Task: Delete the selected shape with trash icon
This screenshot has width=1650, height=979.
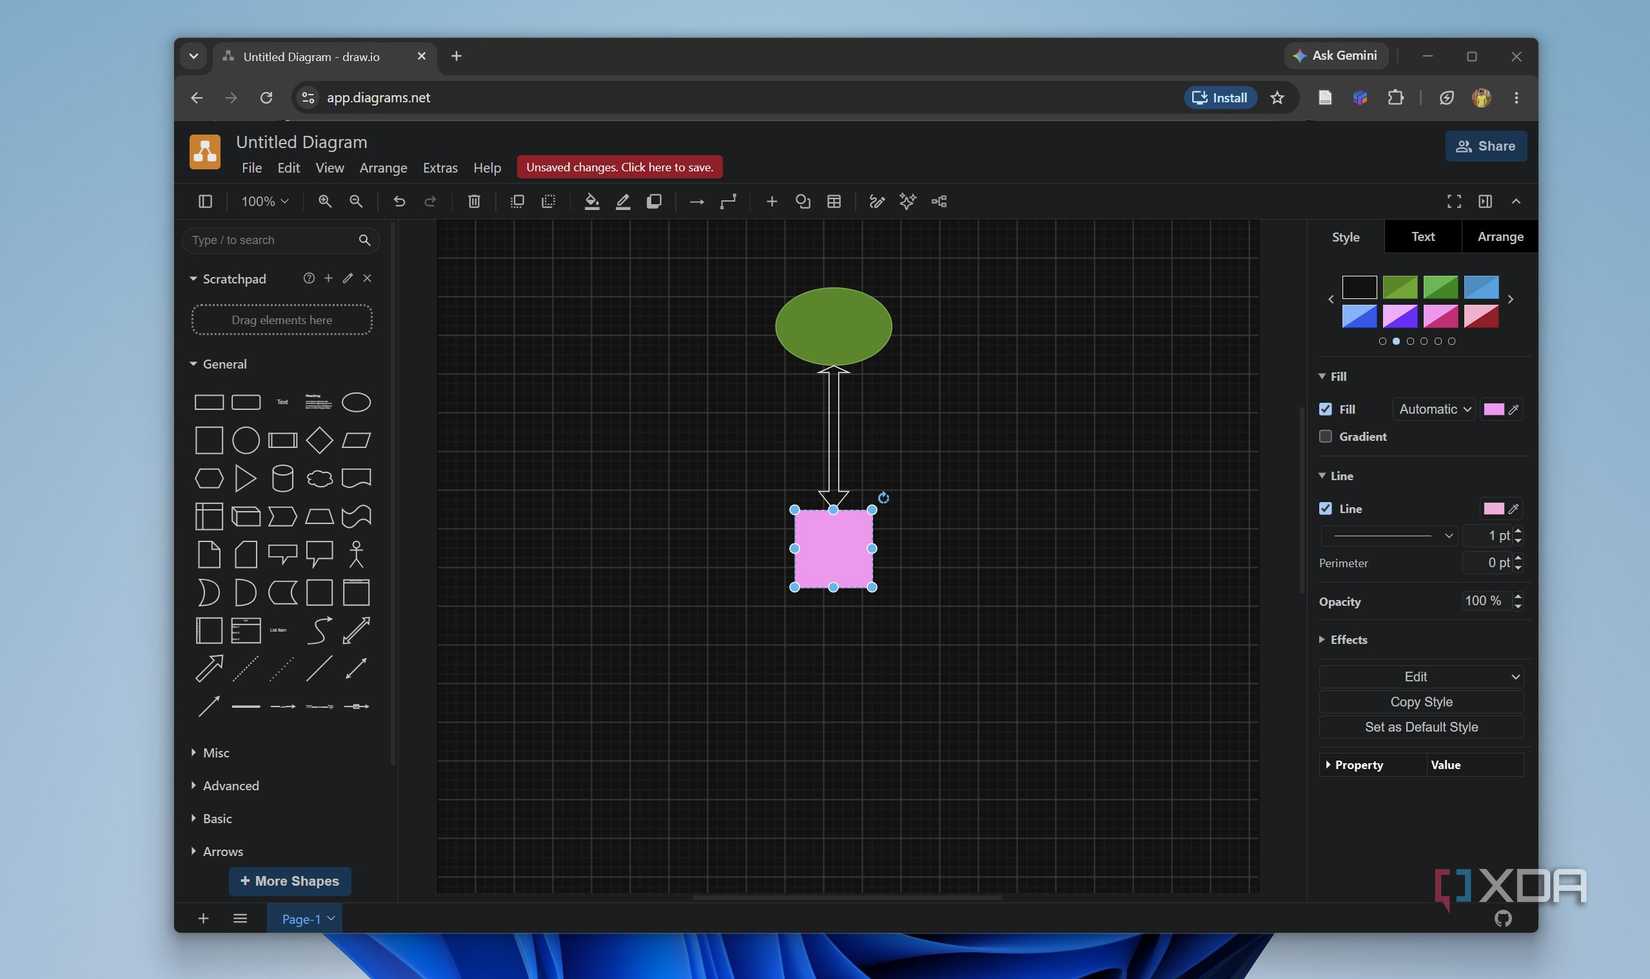Action: 474,201
